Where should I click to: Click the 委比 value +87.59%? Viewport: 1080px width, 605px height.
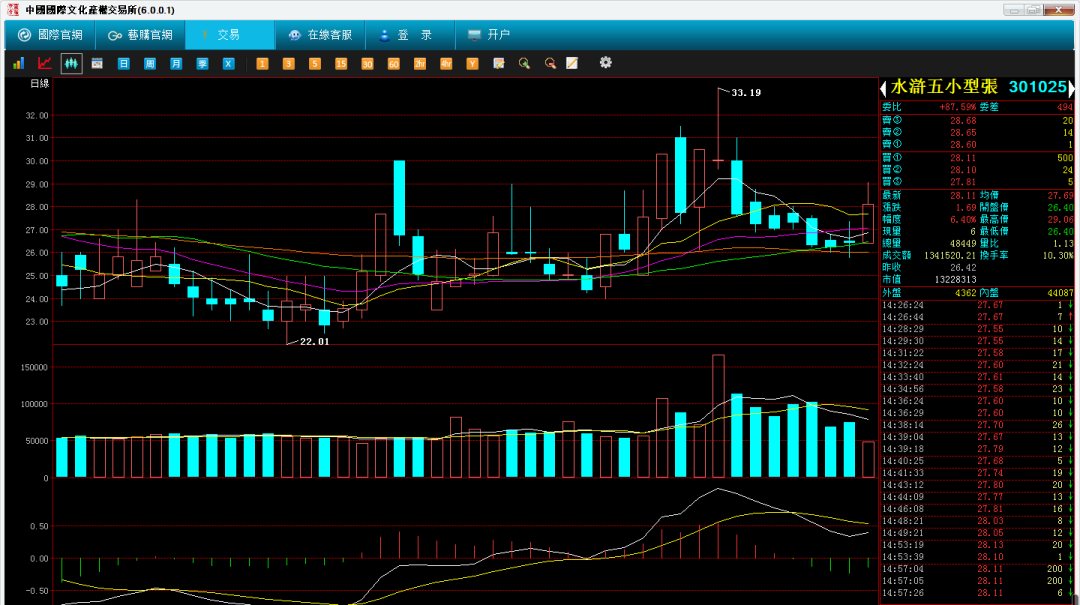(958, 107)
